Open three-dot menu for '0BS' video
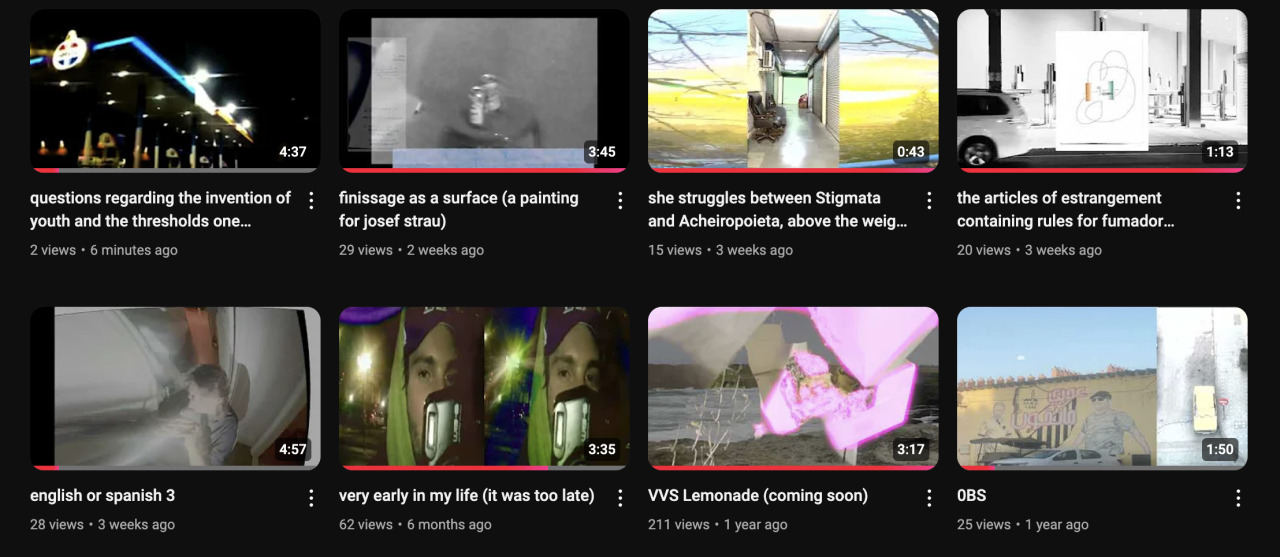This screenshot has height=557, width=1280. point(1238,498)
